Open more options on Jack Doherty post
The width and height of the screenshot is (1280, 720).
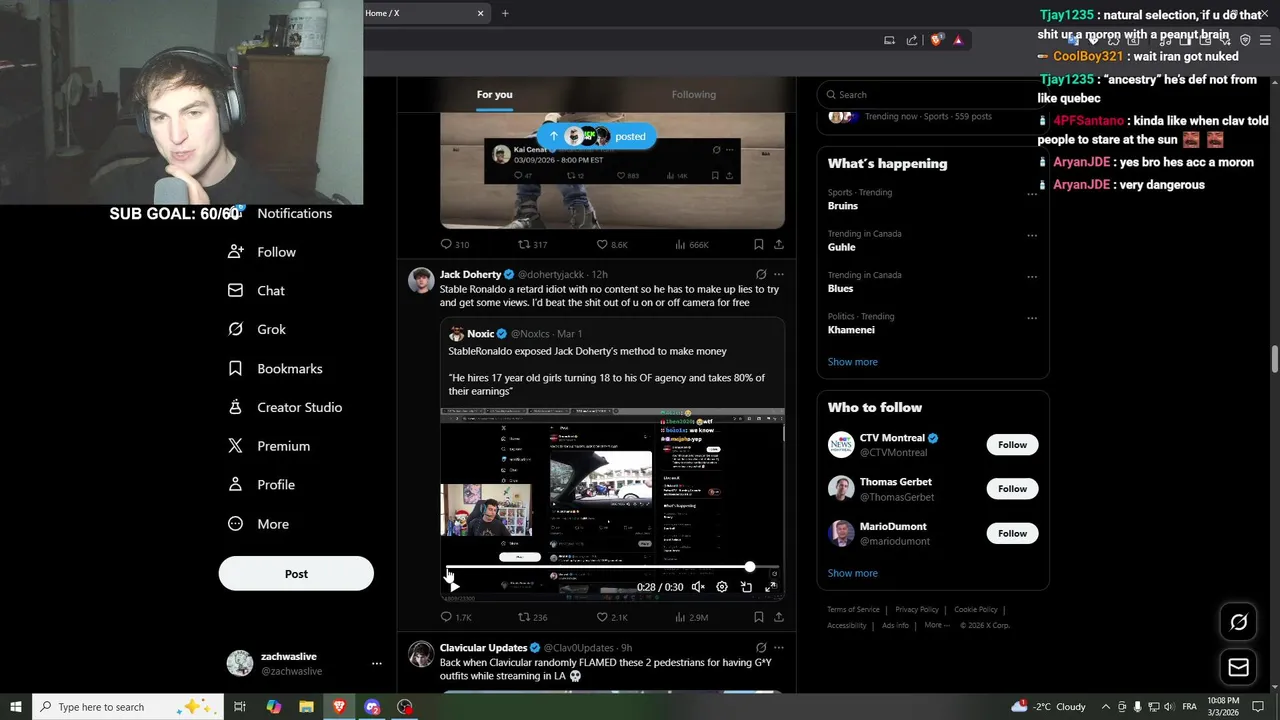tap(779, 274)
